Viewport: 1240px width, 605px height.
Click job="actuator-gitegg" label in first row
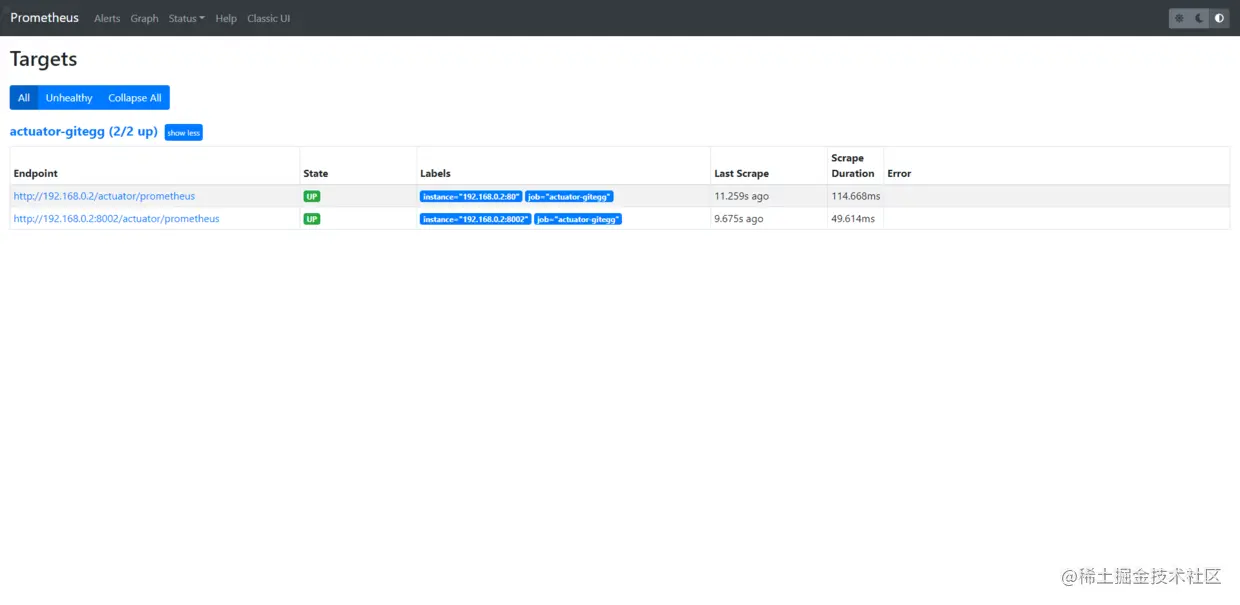[569, 197]
